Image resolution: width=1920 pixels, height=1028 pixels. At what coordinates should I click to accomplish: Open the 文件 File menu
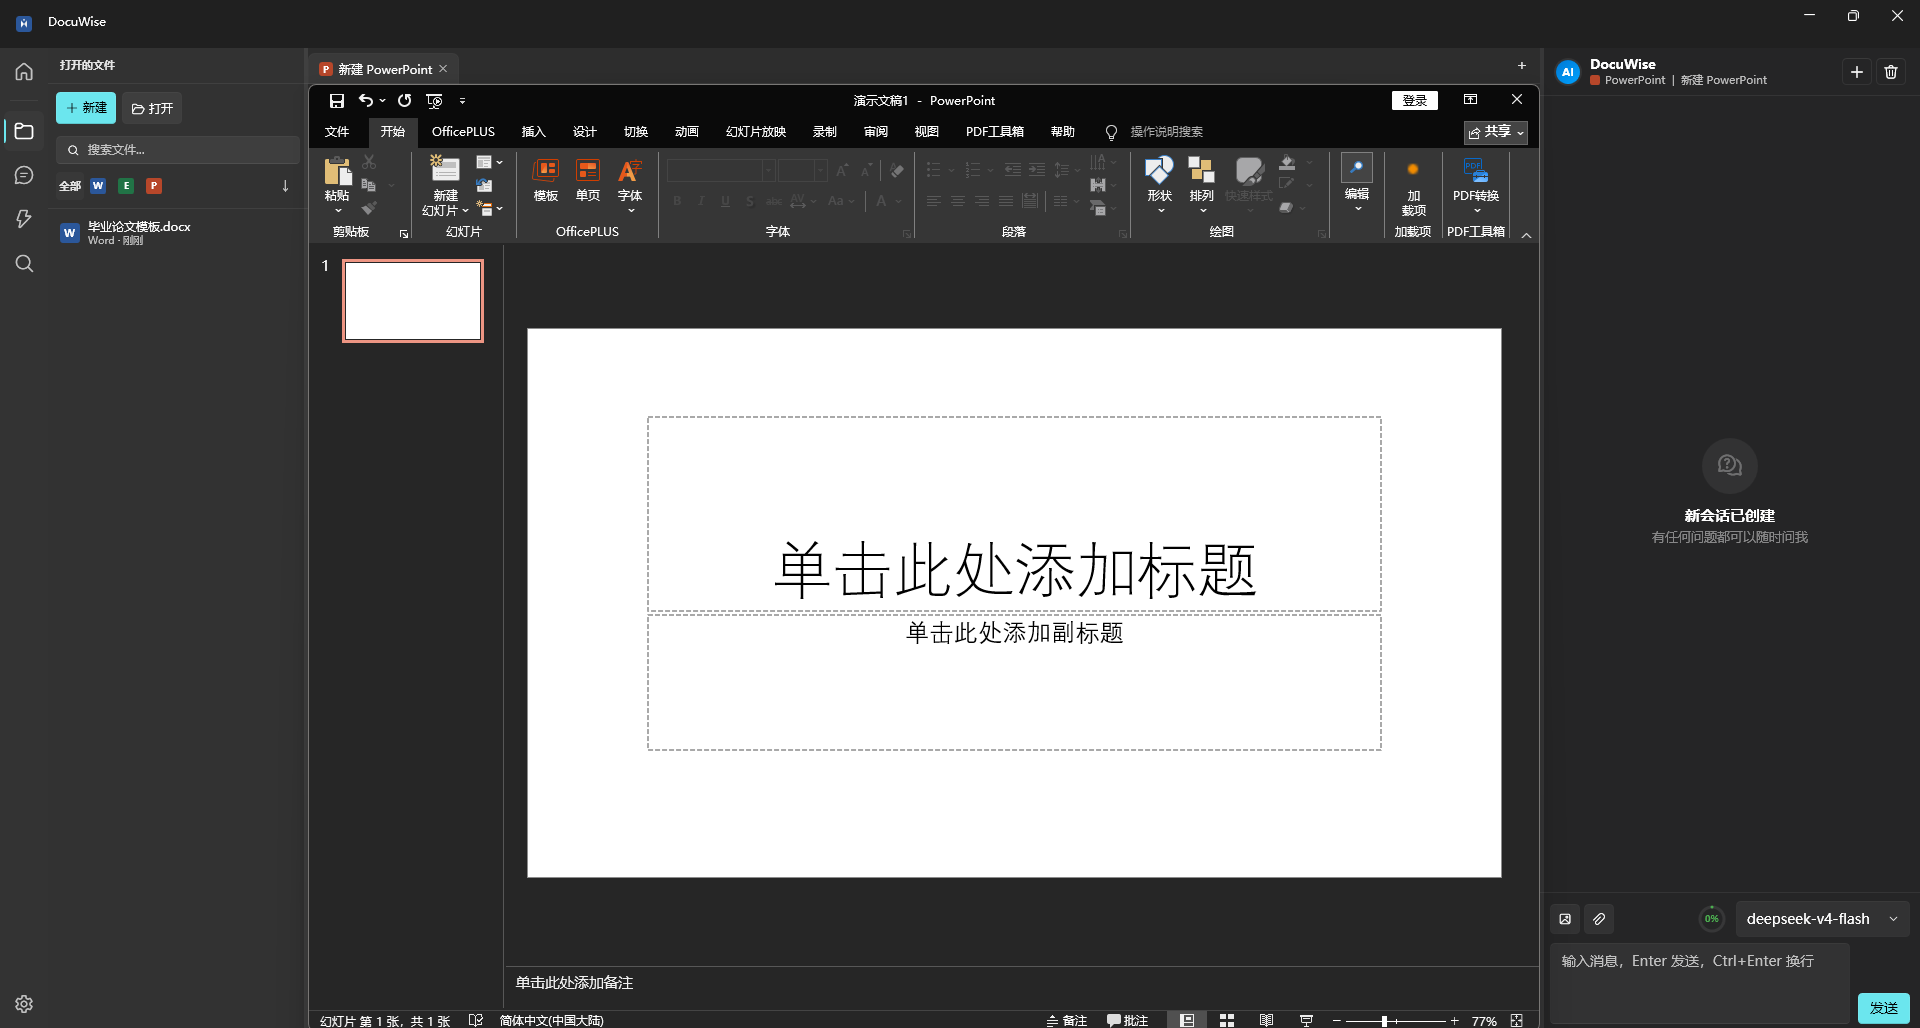point(337,132)
